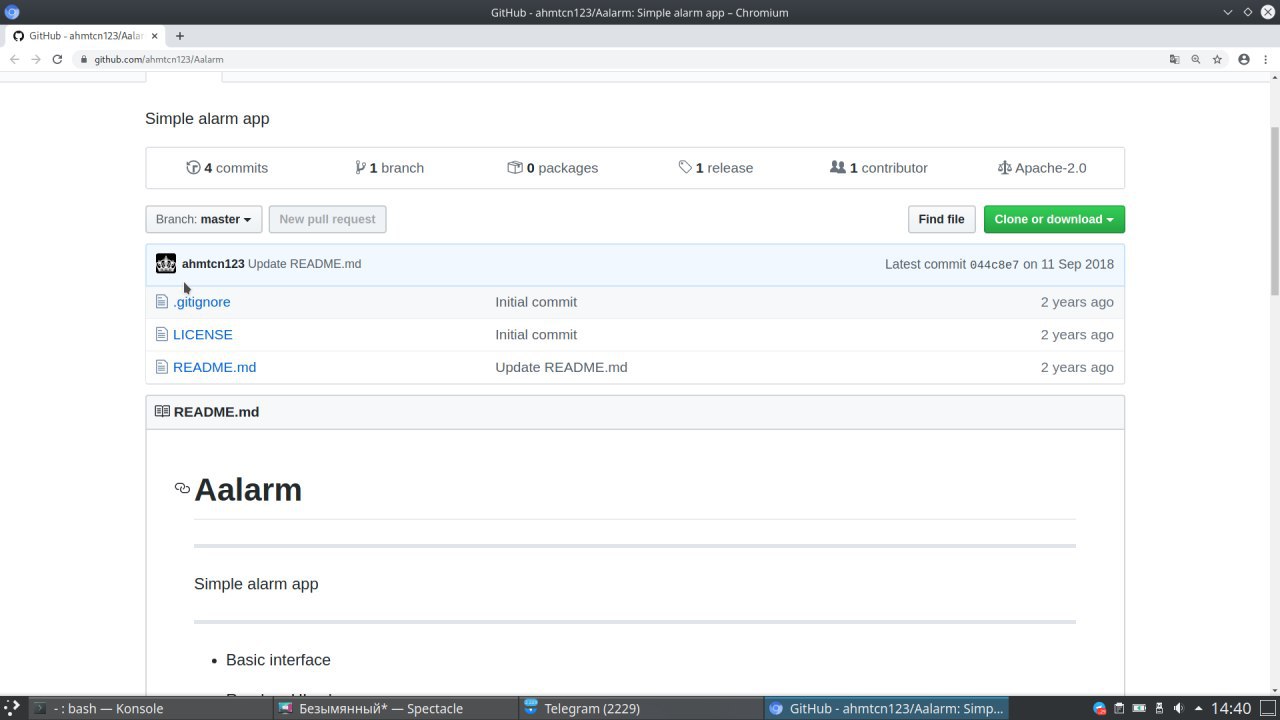The image size is (1280, 720).
Task: Close the GitHub Aalarm browser tab
Action: [154, 36]
